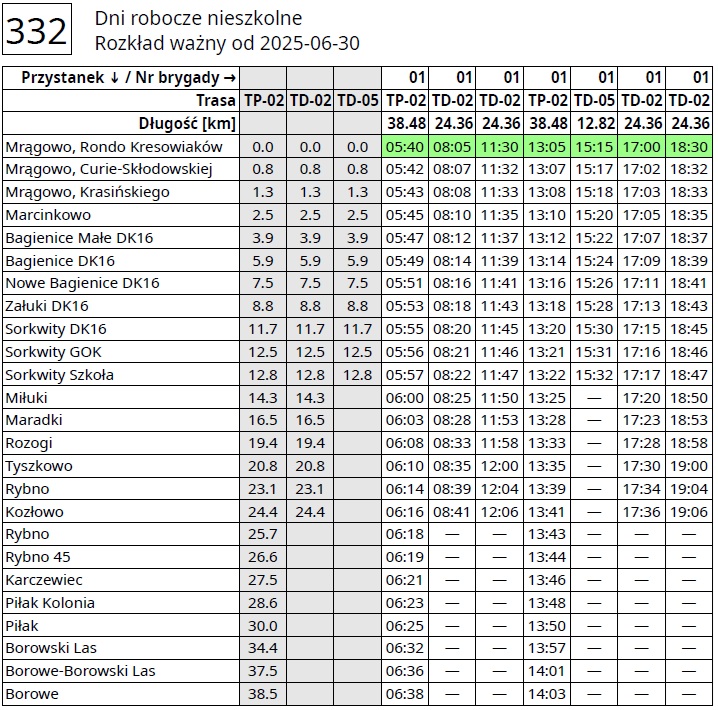Select stop 'Bagienice DK16'
Screen dimensions: 718x710
point(60,261)
